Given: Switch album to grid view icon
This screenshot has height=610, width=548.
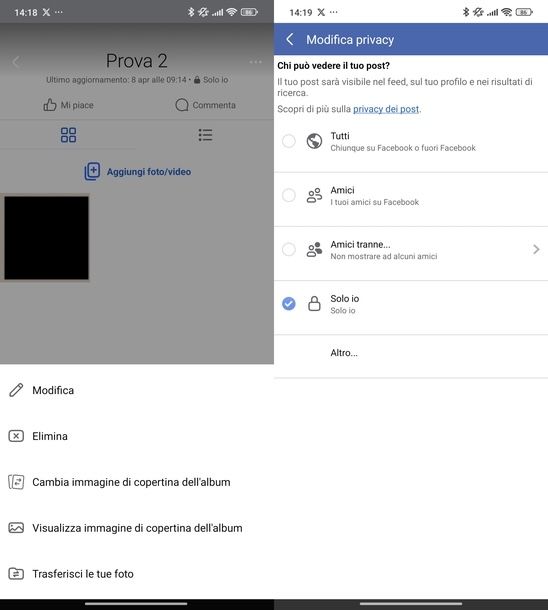Looking at the screenshot, I should (68, 135).
